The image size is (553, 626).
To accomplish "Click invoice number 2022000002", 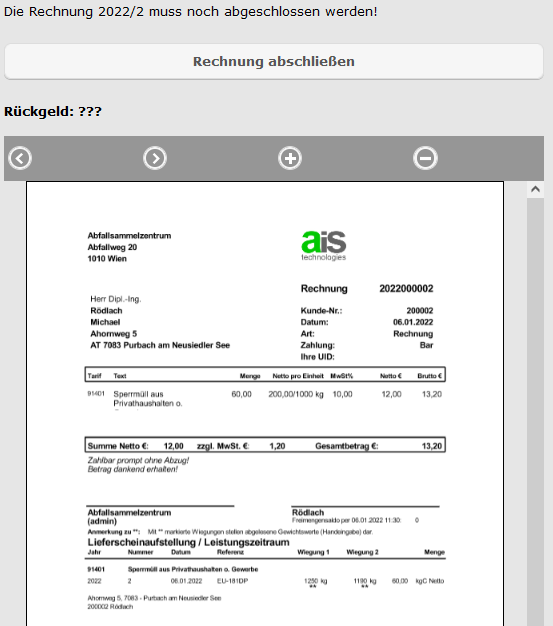I will coord(406,289).
